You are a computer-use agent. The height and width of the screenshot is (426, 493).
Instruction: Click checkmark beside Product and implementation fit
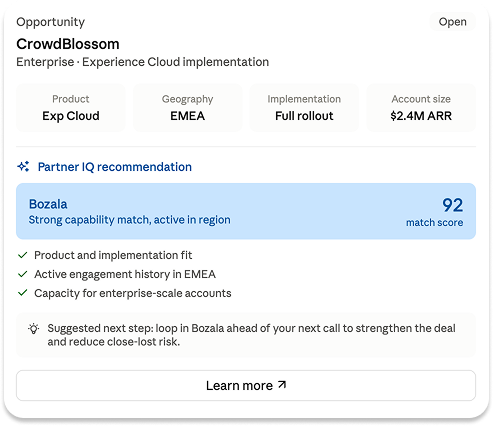click(x=22, y=255)
